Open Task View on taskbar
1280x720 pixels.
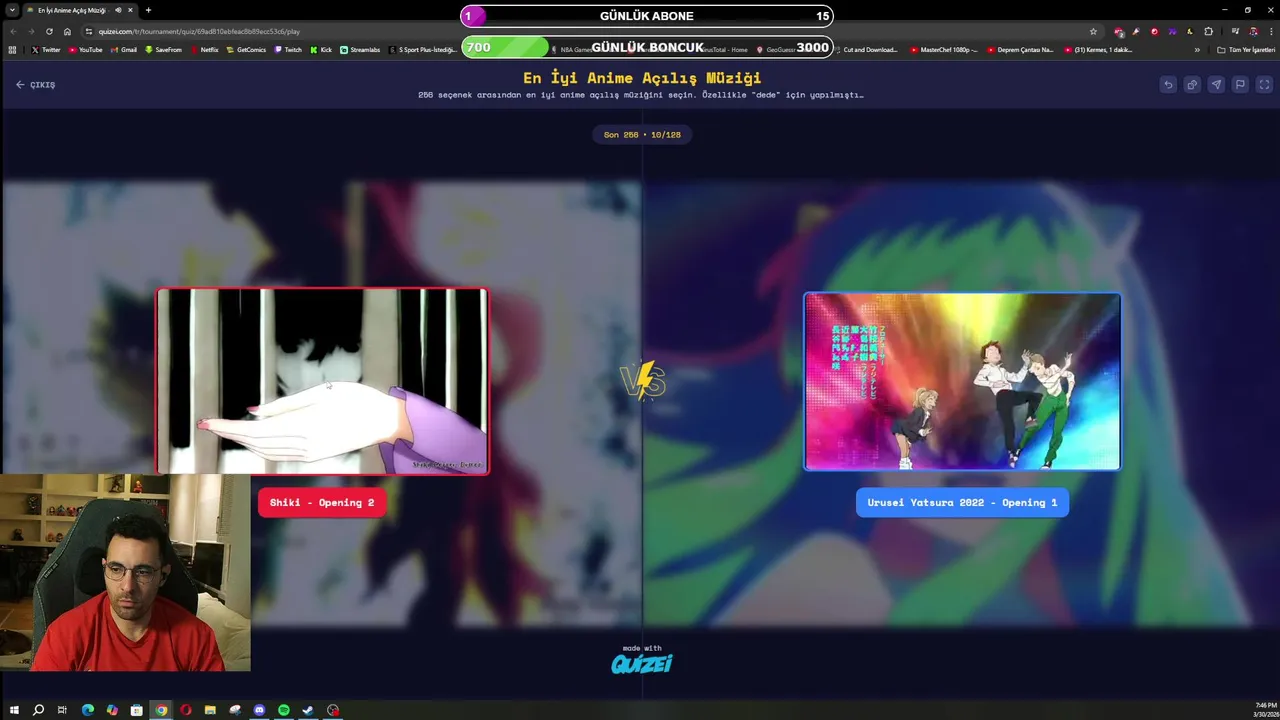[62, 710]
